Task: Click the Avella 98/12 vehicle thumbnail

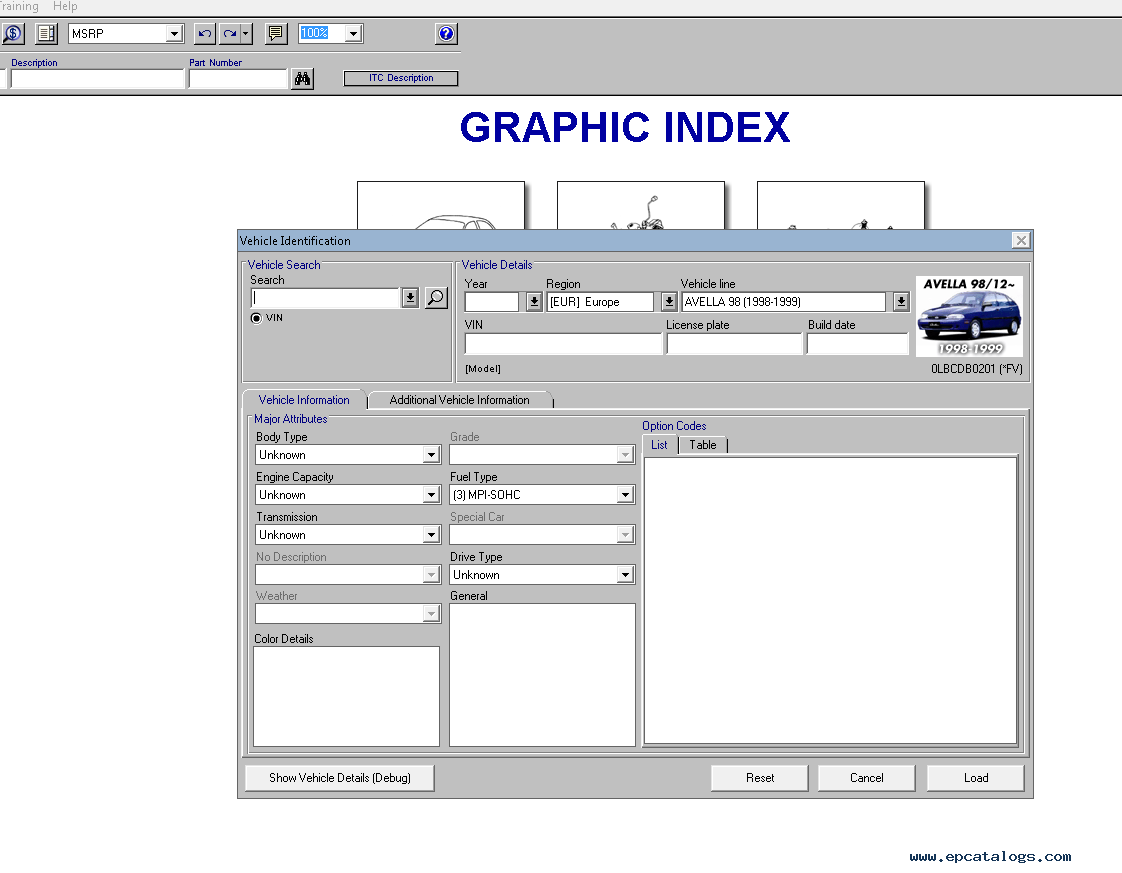Action: [970, 316]
